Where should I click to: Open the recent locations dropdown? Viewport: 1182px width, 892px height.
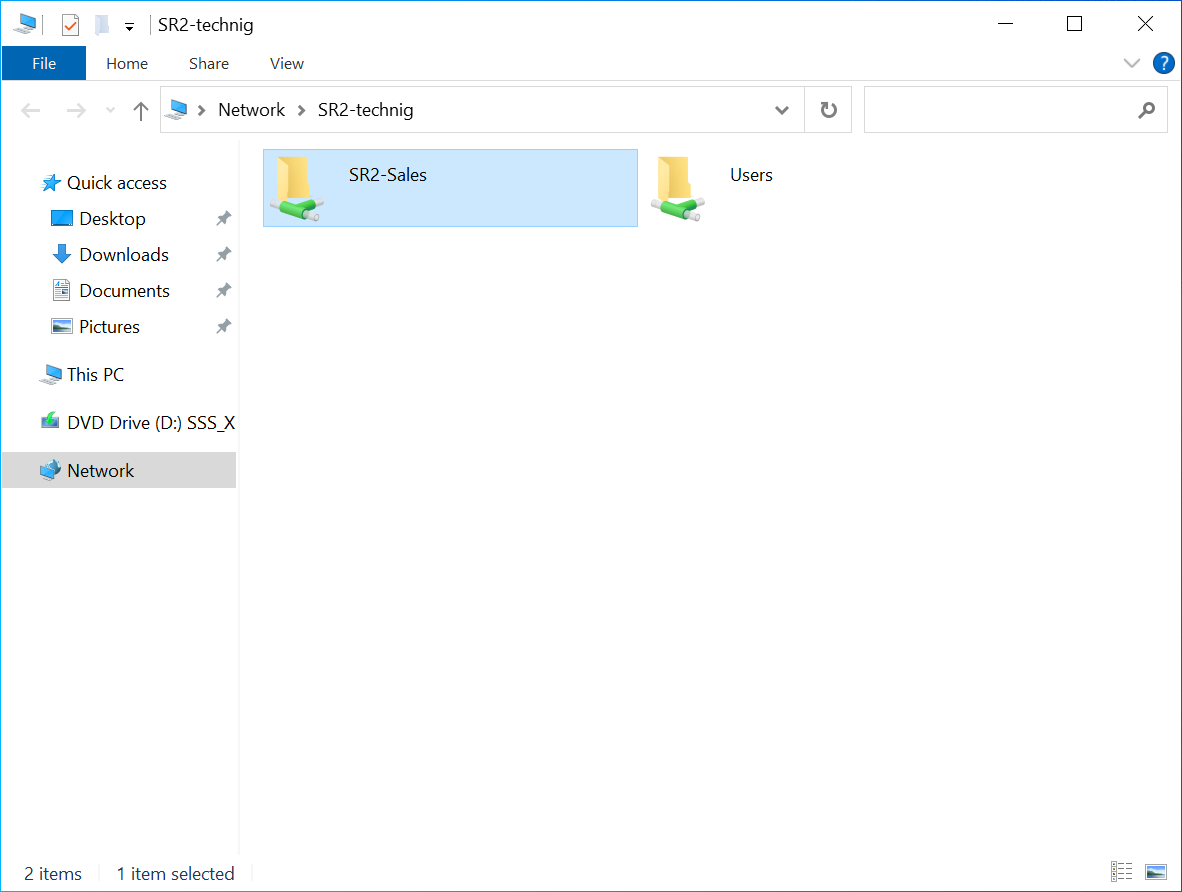click(110, 110)
